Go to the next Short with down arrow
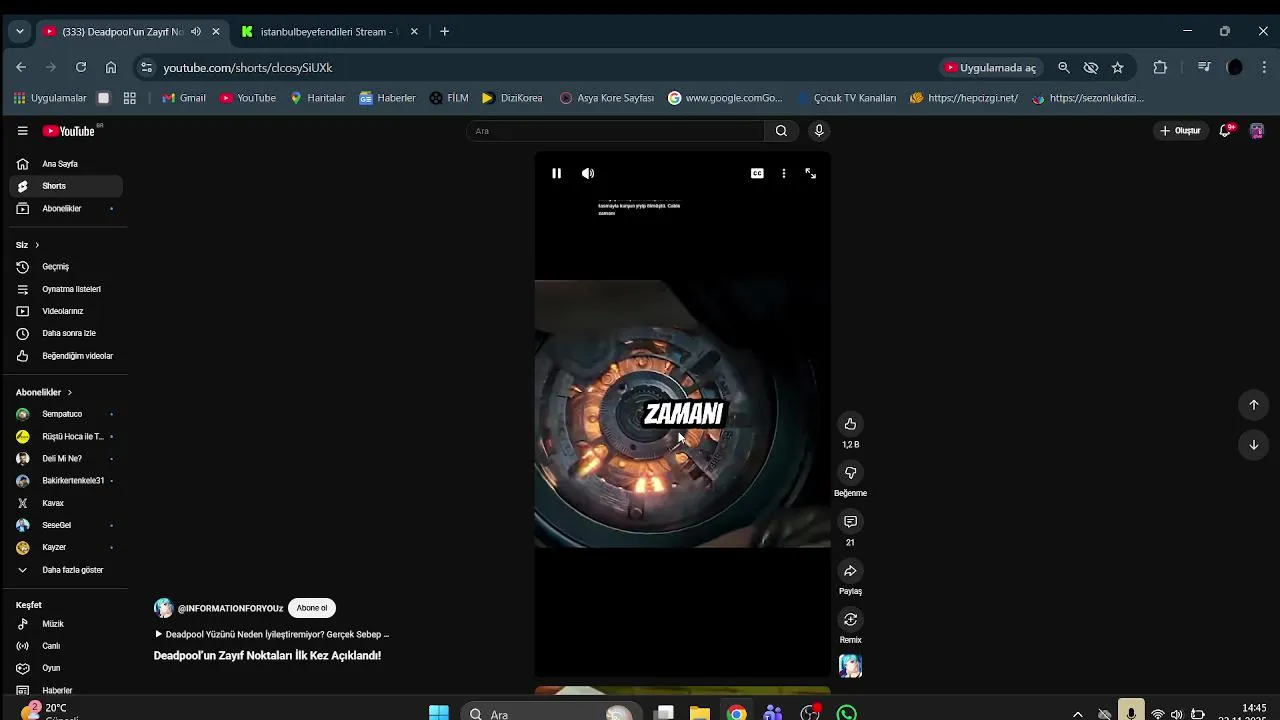This screenshot has height=720, width=1280. (x=1254, y=445)
